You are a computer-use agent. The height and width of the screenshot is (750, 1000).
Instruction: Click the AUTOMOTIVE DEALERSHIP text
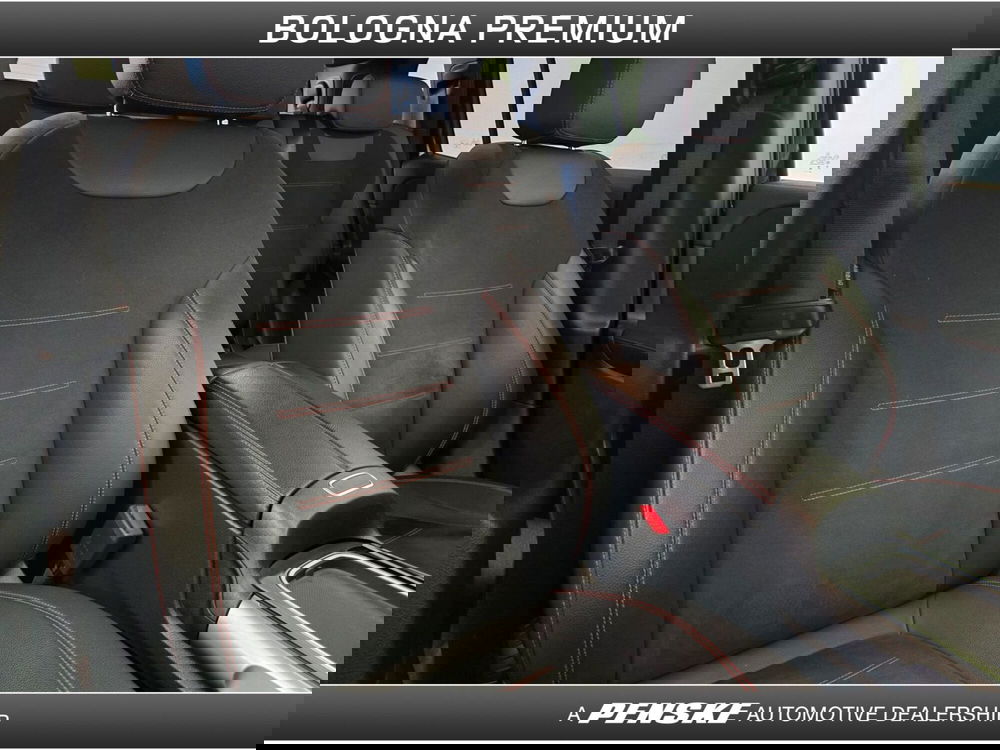872,713
